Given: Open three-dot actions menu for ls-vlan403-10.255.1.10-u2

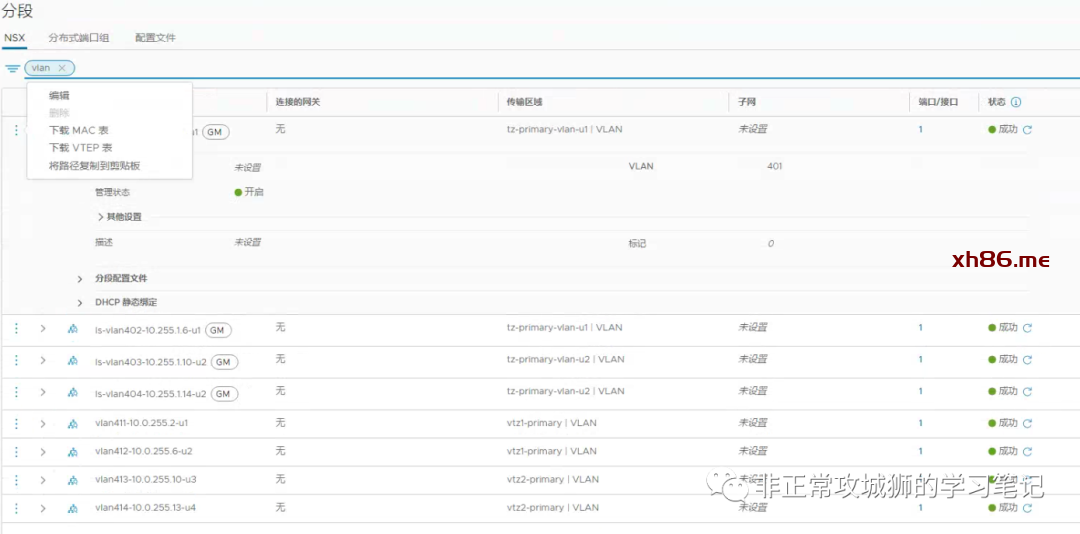Looking at the screenshot, I should (x=16, y=360).
